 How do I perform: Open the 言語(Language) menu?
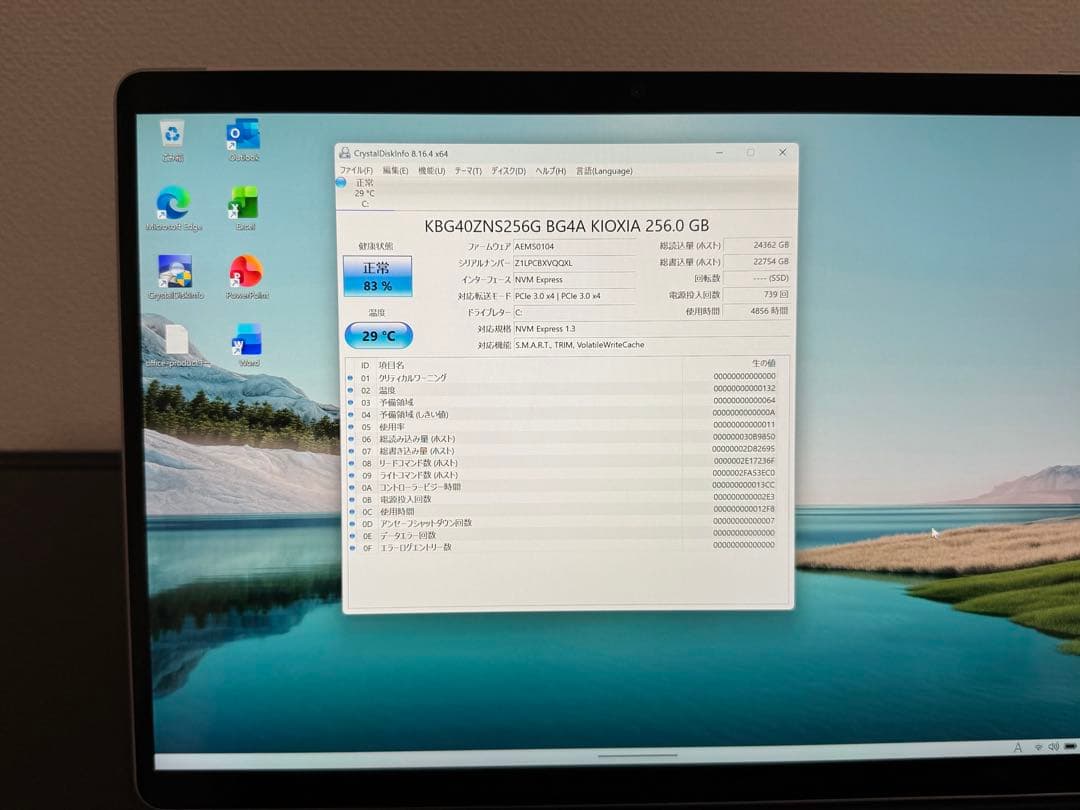tap(604, 171)
